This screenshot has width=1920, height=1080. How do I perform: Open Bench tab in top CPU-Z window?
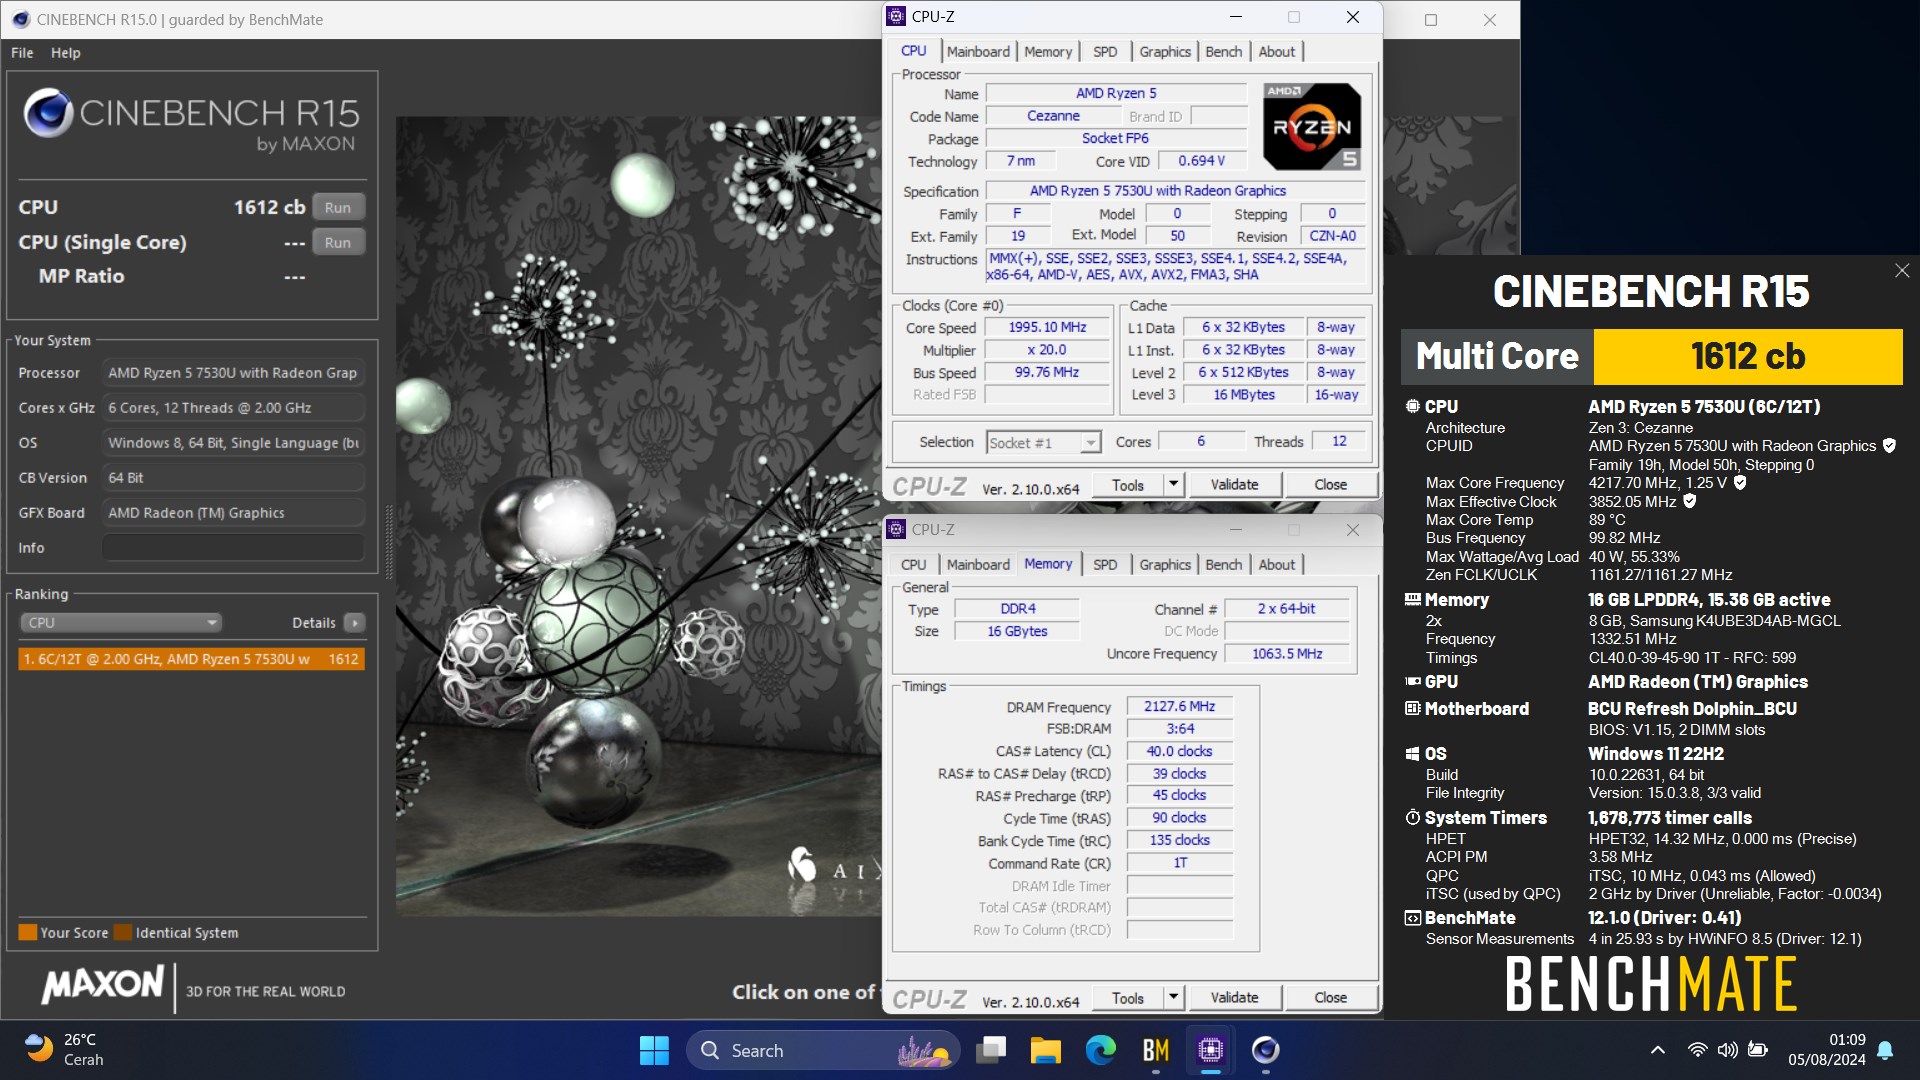tap(1223, 51)
